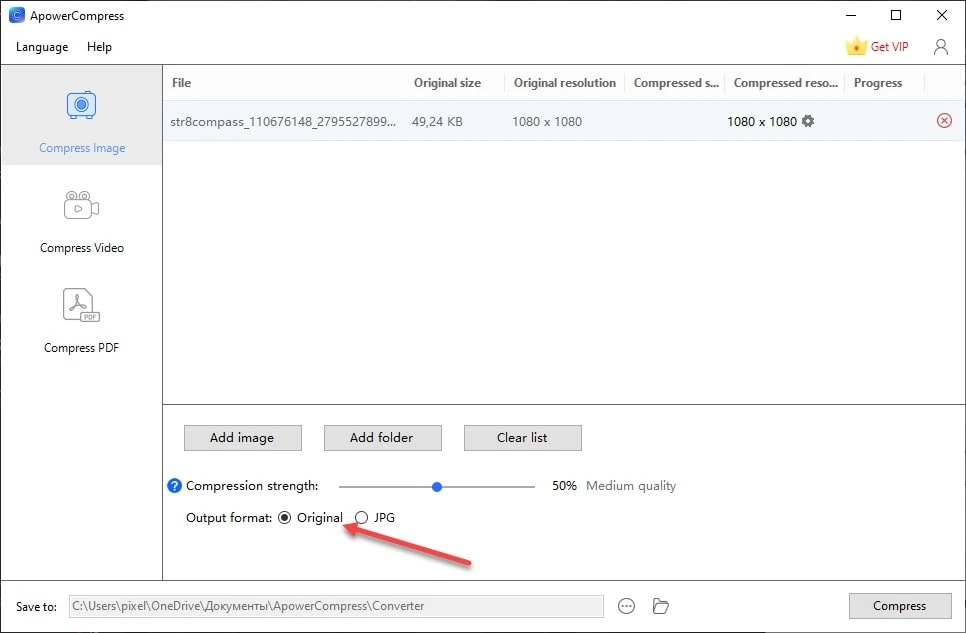
Task: Click the Compressed size column header
Action: [x=676, y=83]
